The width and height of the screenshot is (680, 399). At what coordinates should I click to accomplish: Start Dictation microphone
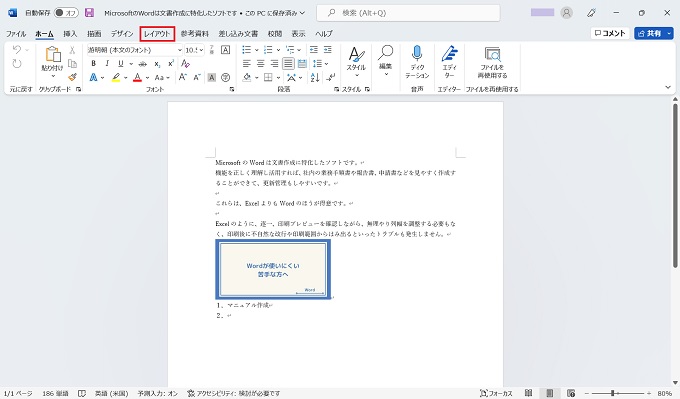417,53
